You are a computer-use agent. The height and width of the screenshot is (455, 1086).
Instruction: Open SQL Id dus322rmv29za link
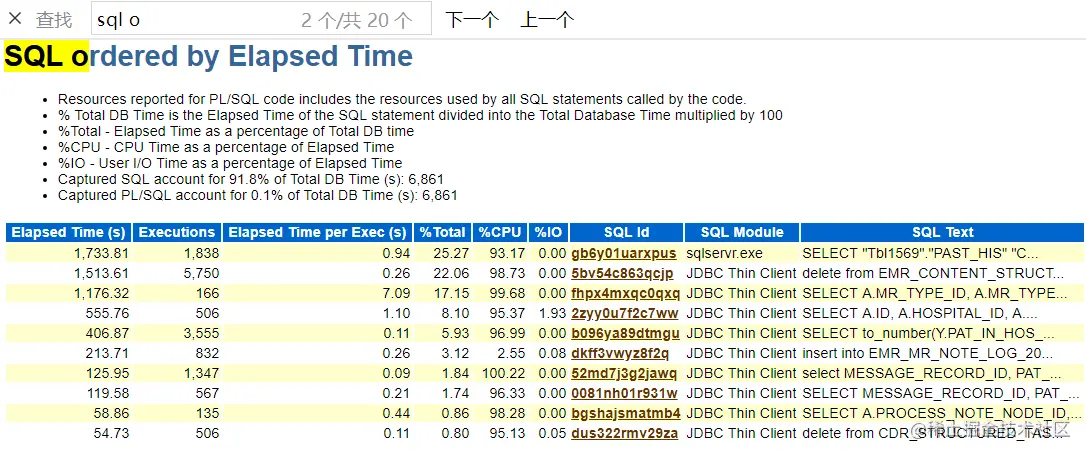click(624, 433)
